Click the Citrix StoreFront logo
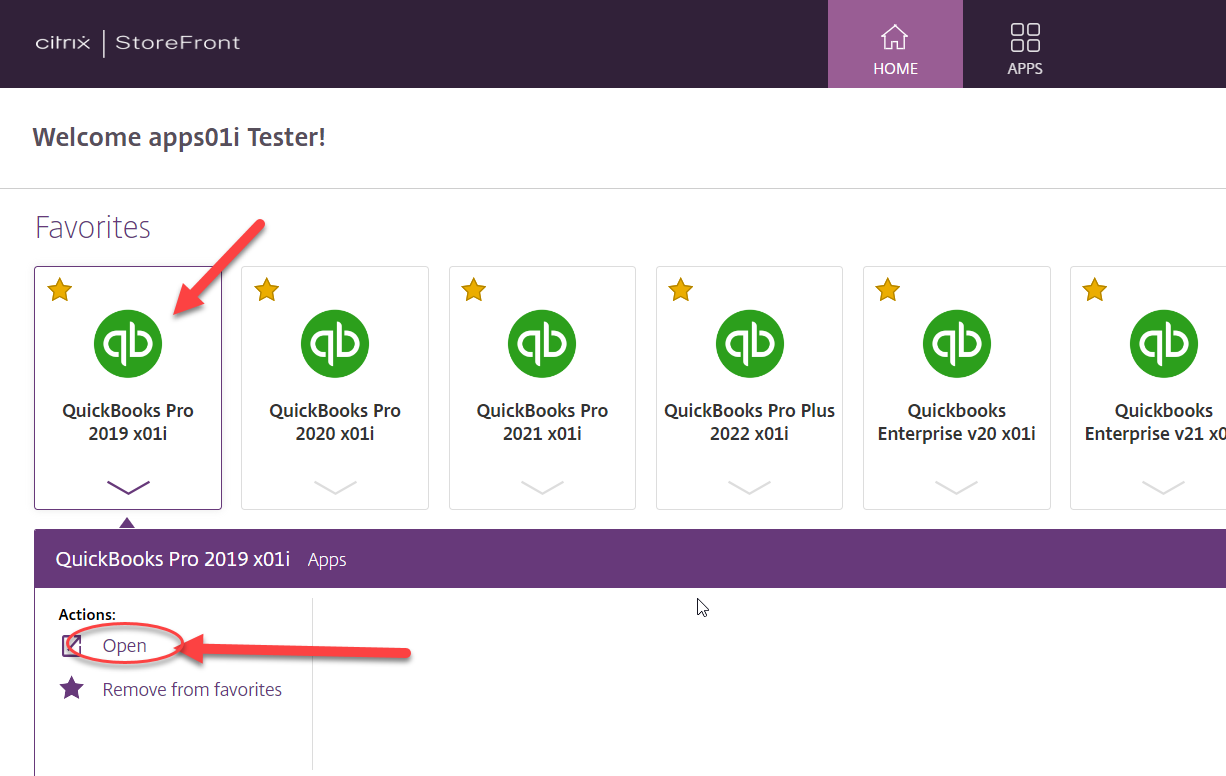This screenshot has height=776, width=1226. coord(138,43)
